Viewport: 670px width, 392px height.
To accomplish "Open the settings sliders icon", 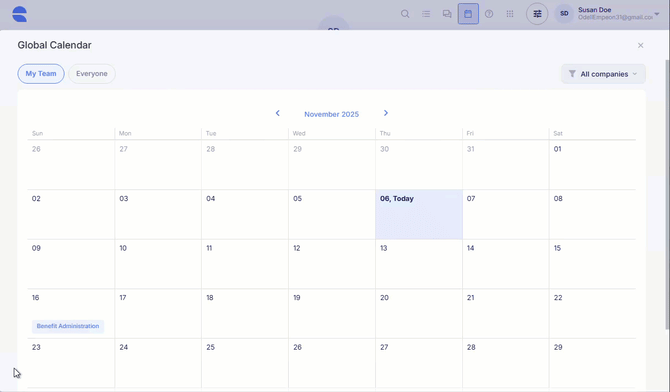I will [x=537, y=14].
